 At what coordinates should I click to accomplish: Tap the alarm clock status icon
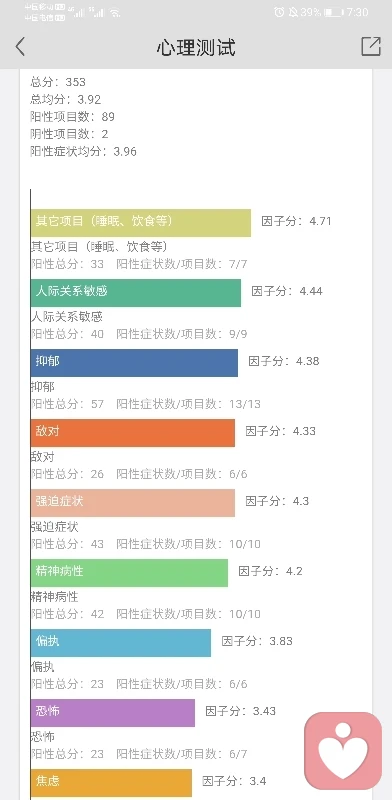(279, 12)
